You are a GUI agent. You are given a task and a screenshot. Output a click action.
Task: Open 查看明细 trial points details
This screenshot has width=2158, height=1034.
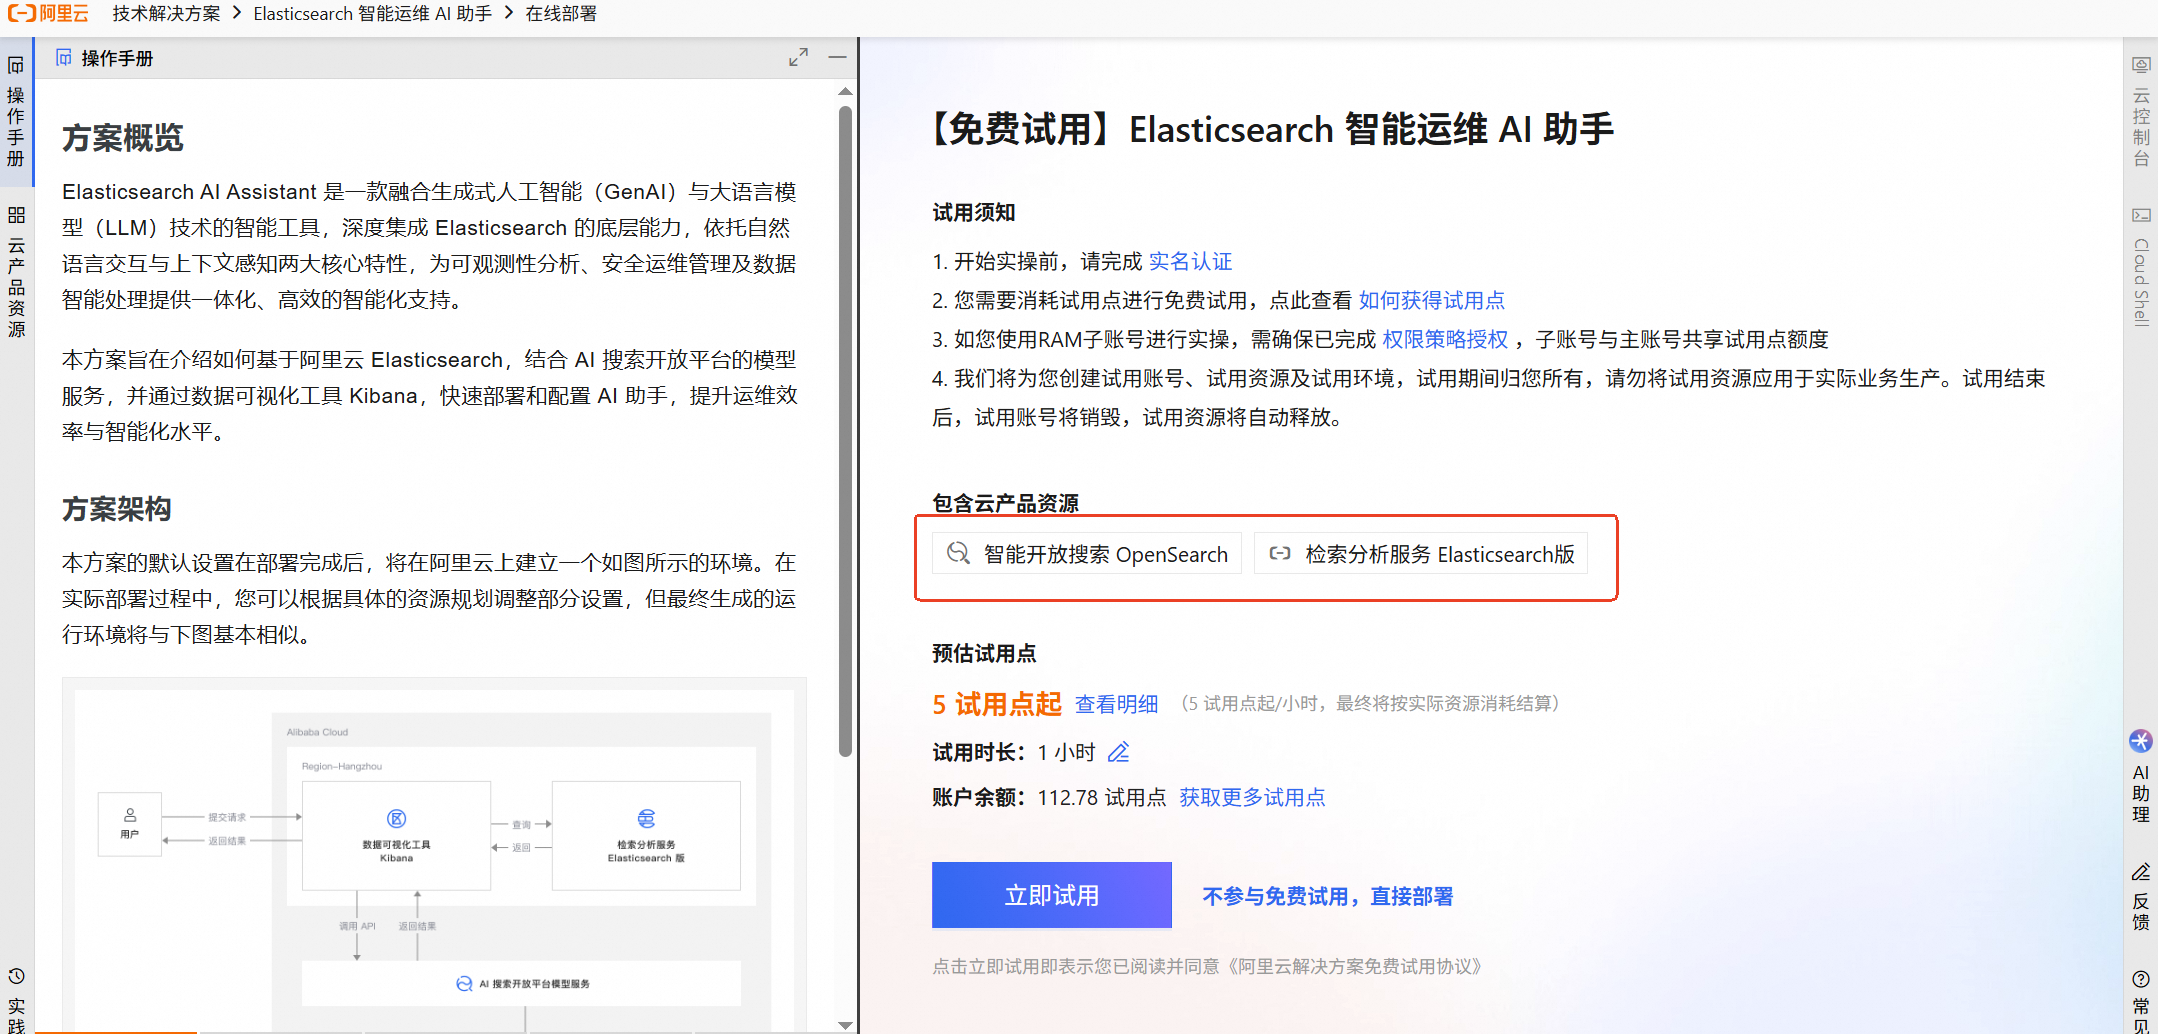pyautogui.click(x=1116, y=704)
